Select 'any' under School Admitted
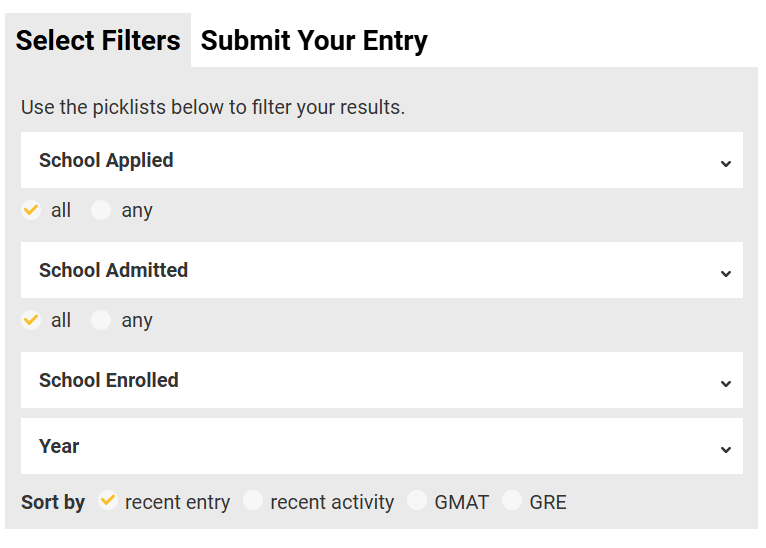The image size is (766, 548). click(101, 320)
